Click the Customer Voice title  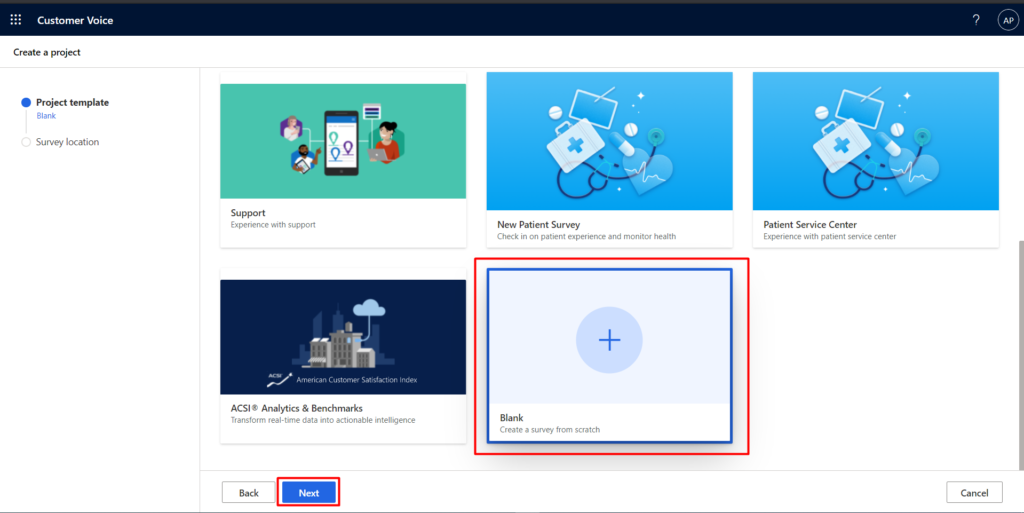pos(75,20)
